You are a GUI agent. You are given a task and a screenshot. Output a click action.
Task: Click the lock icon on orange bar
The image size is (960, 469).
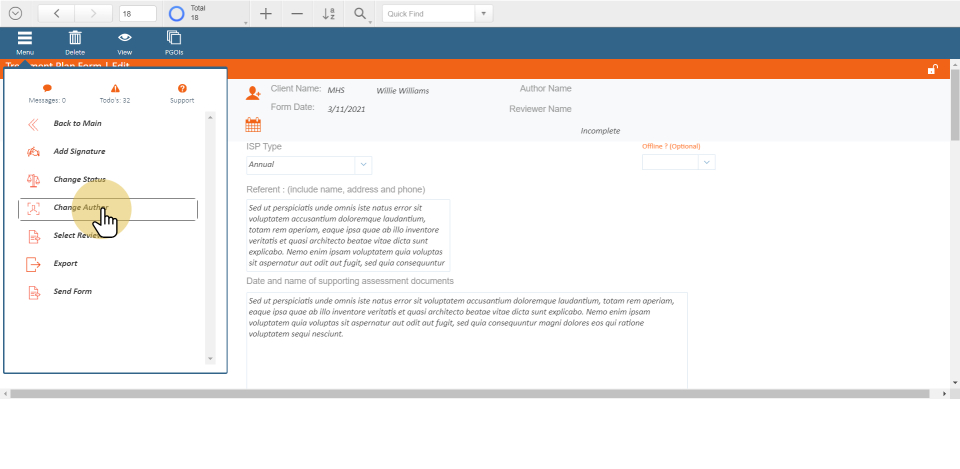click(932, 69)
